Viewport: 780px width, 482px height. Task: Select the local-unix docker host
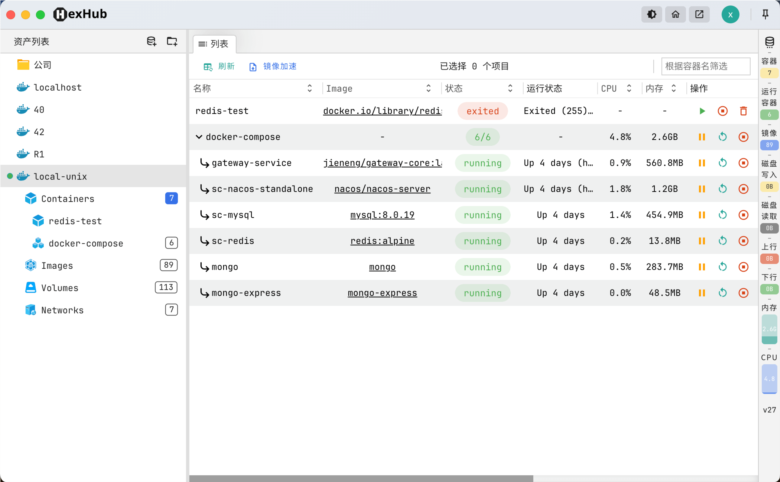[94, 176]
